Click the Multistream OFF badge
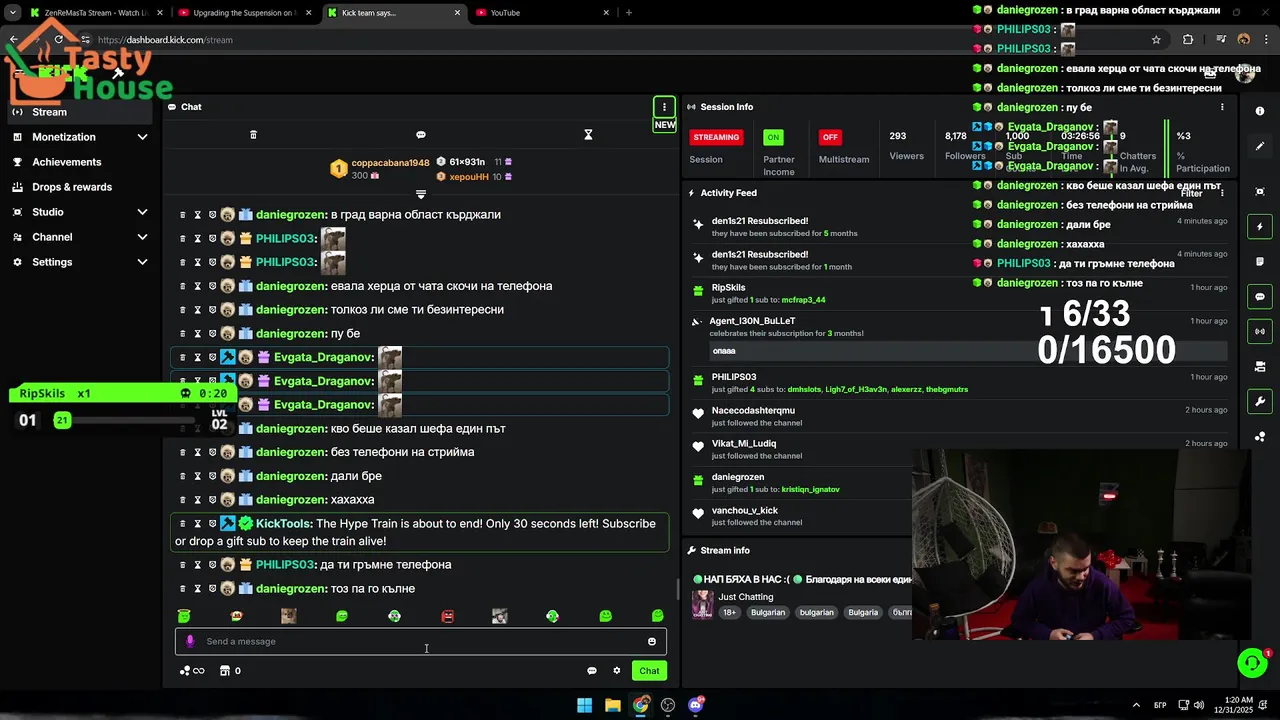 point(829,137)
